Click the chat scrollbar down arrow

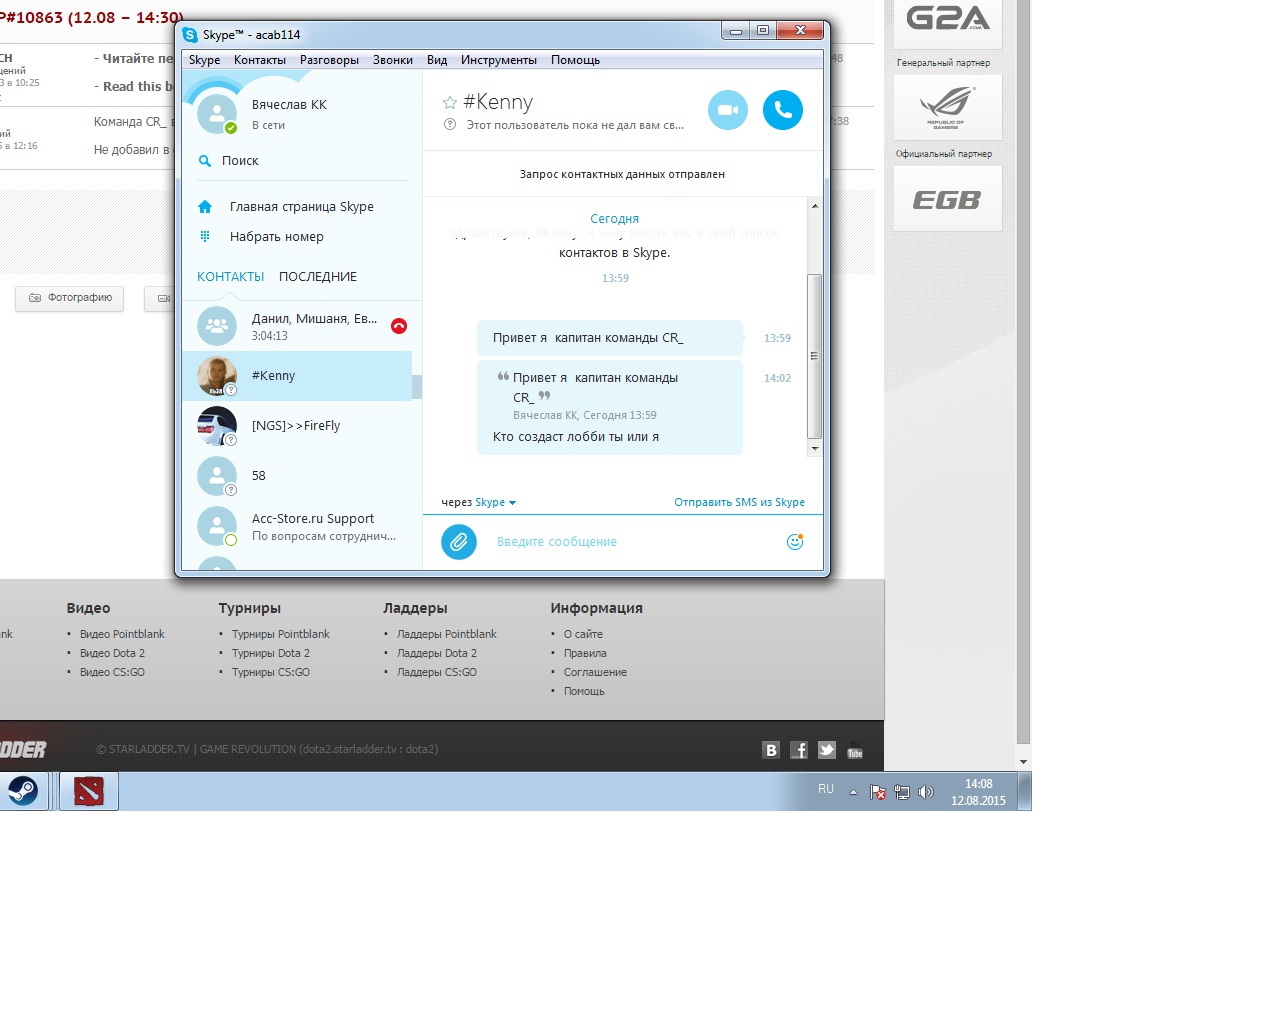click(815, 449)
